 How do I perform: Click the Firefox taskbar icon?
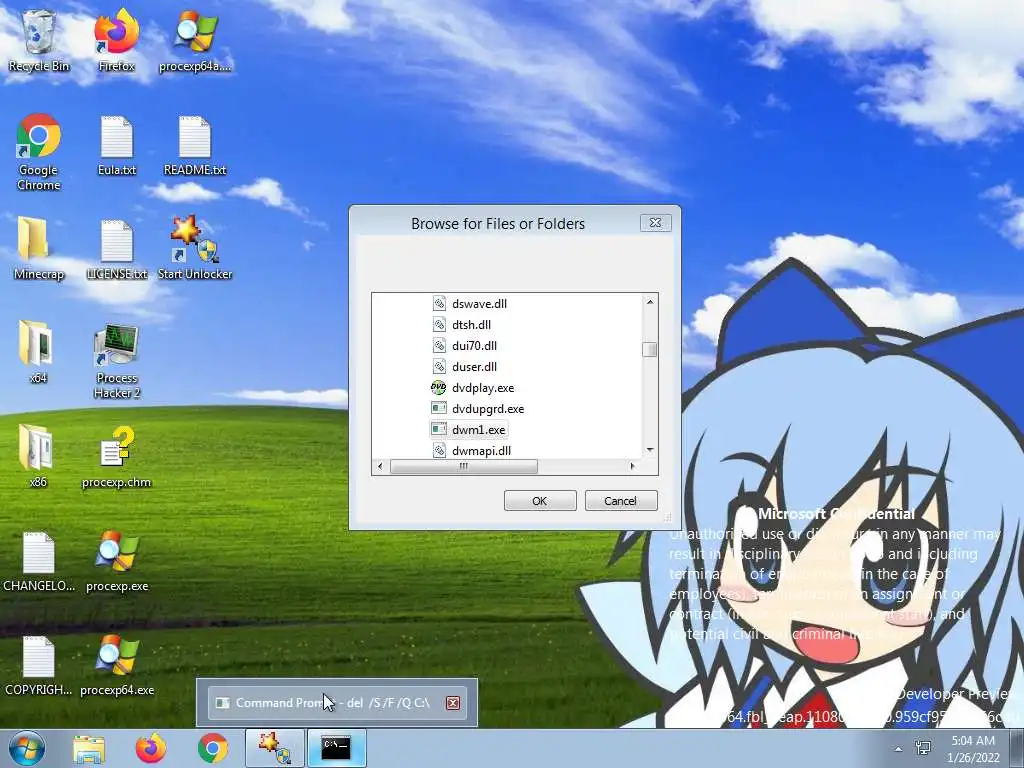[x=151, y=748]
